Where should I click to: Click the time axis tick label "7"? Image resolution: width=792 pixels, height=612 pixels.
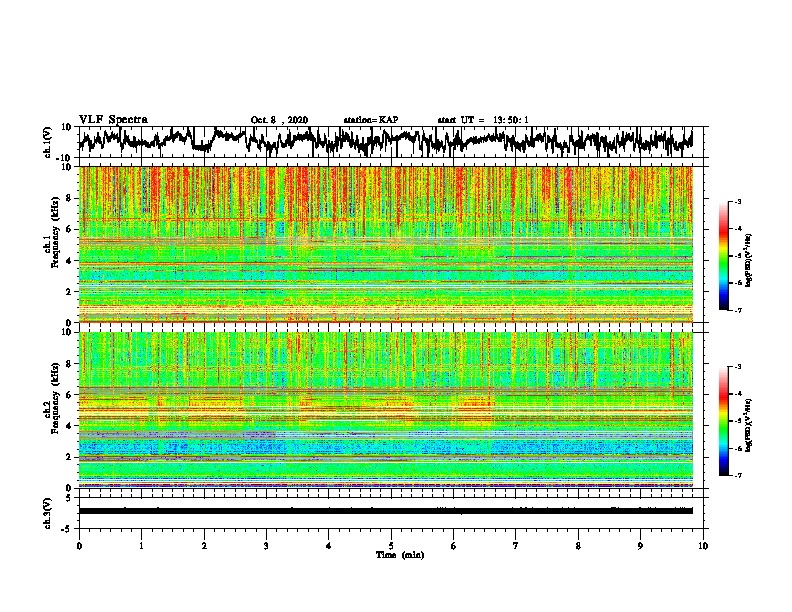tap(516, 546)
